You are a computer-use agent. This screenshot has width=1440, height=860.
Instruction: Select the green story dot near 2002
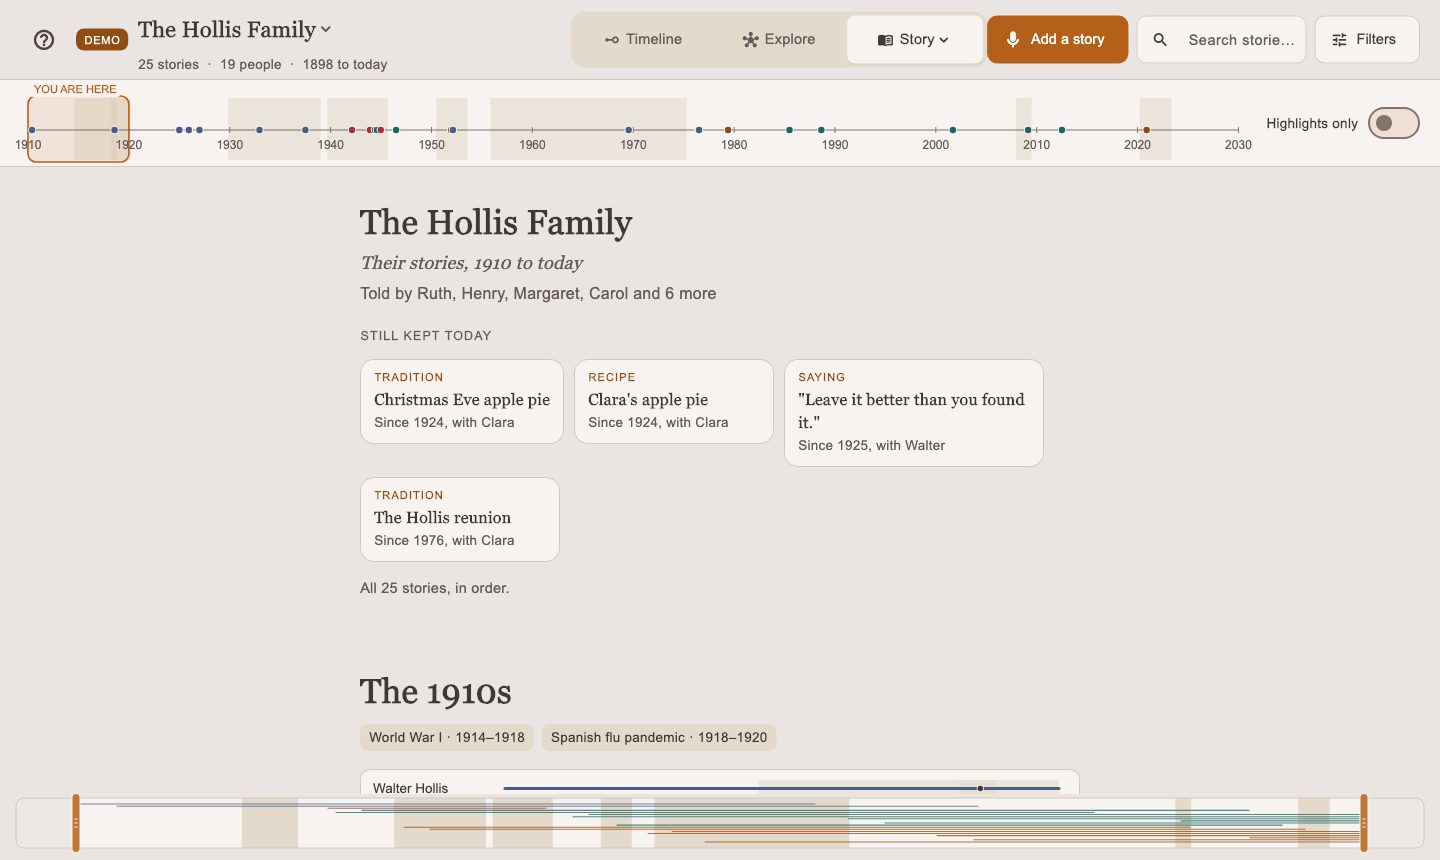click(953, 130)
